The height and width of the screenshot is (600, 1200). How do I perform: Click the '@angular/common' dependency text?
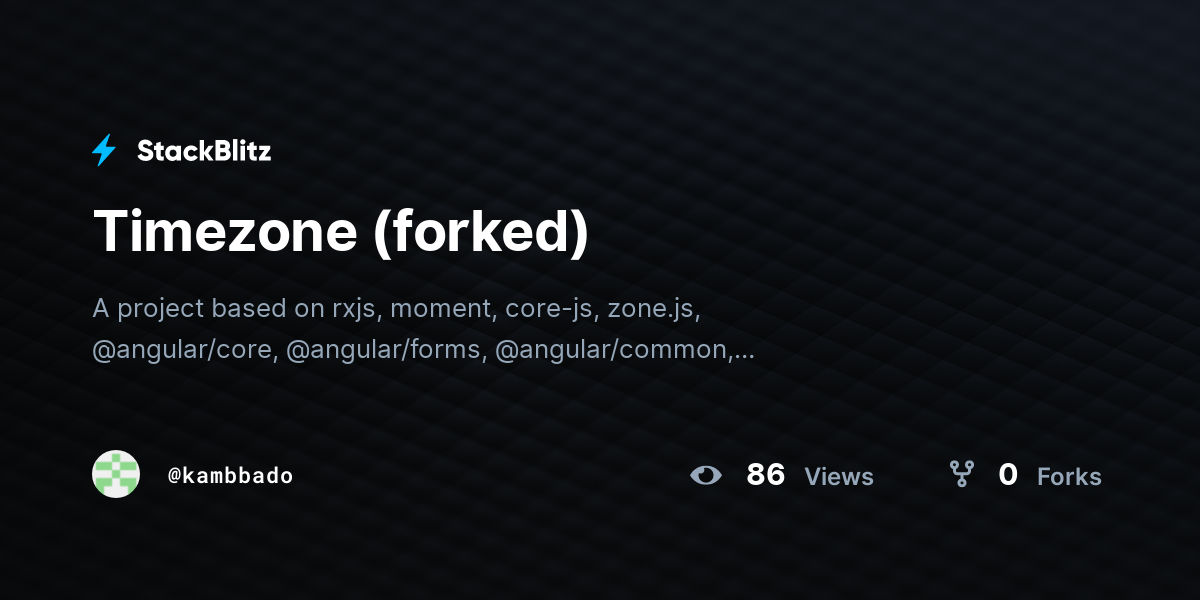click(x=612, y=350)
